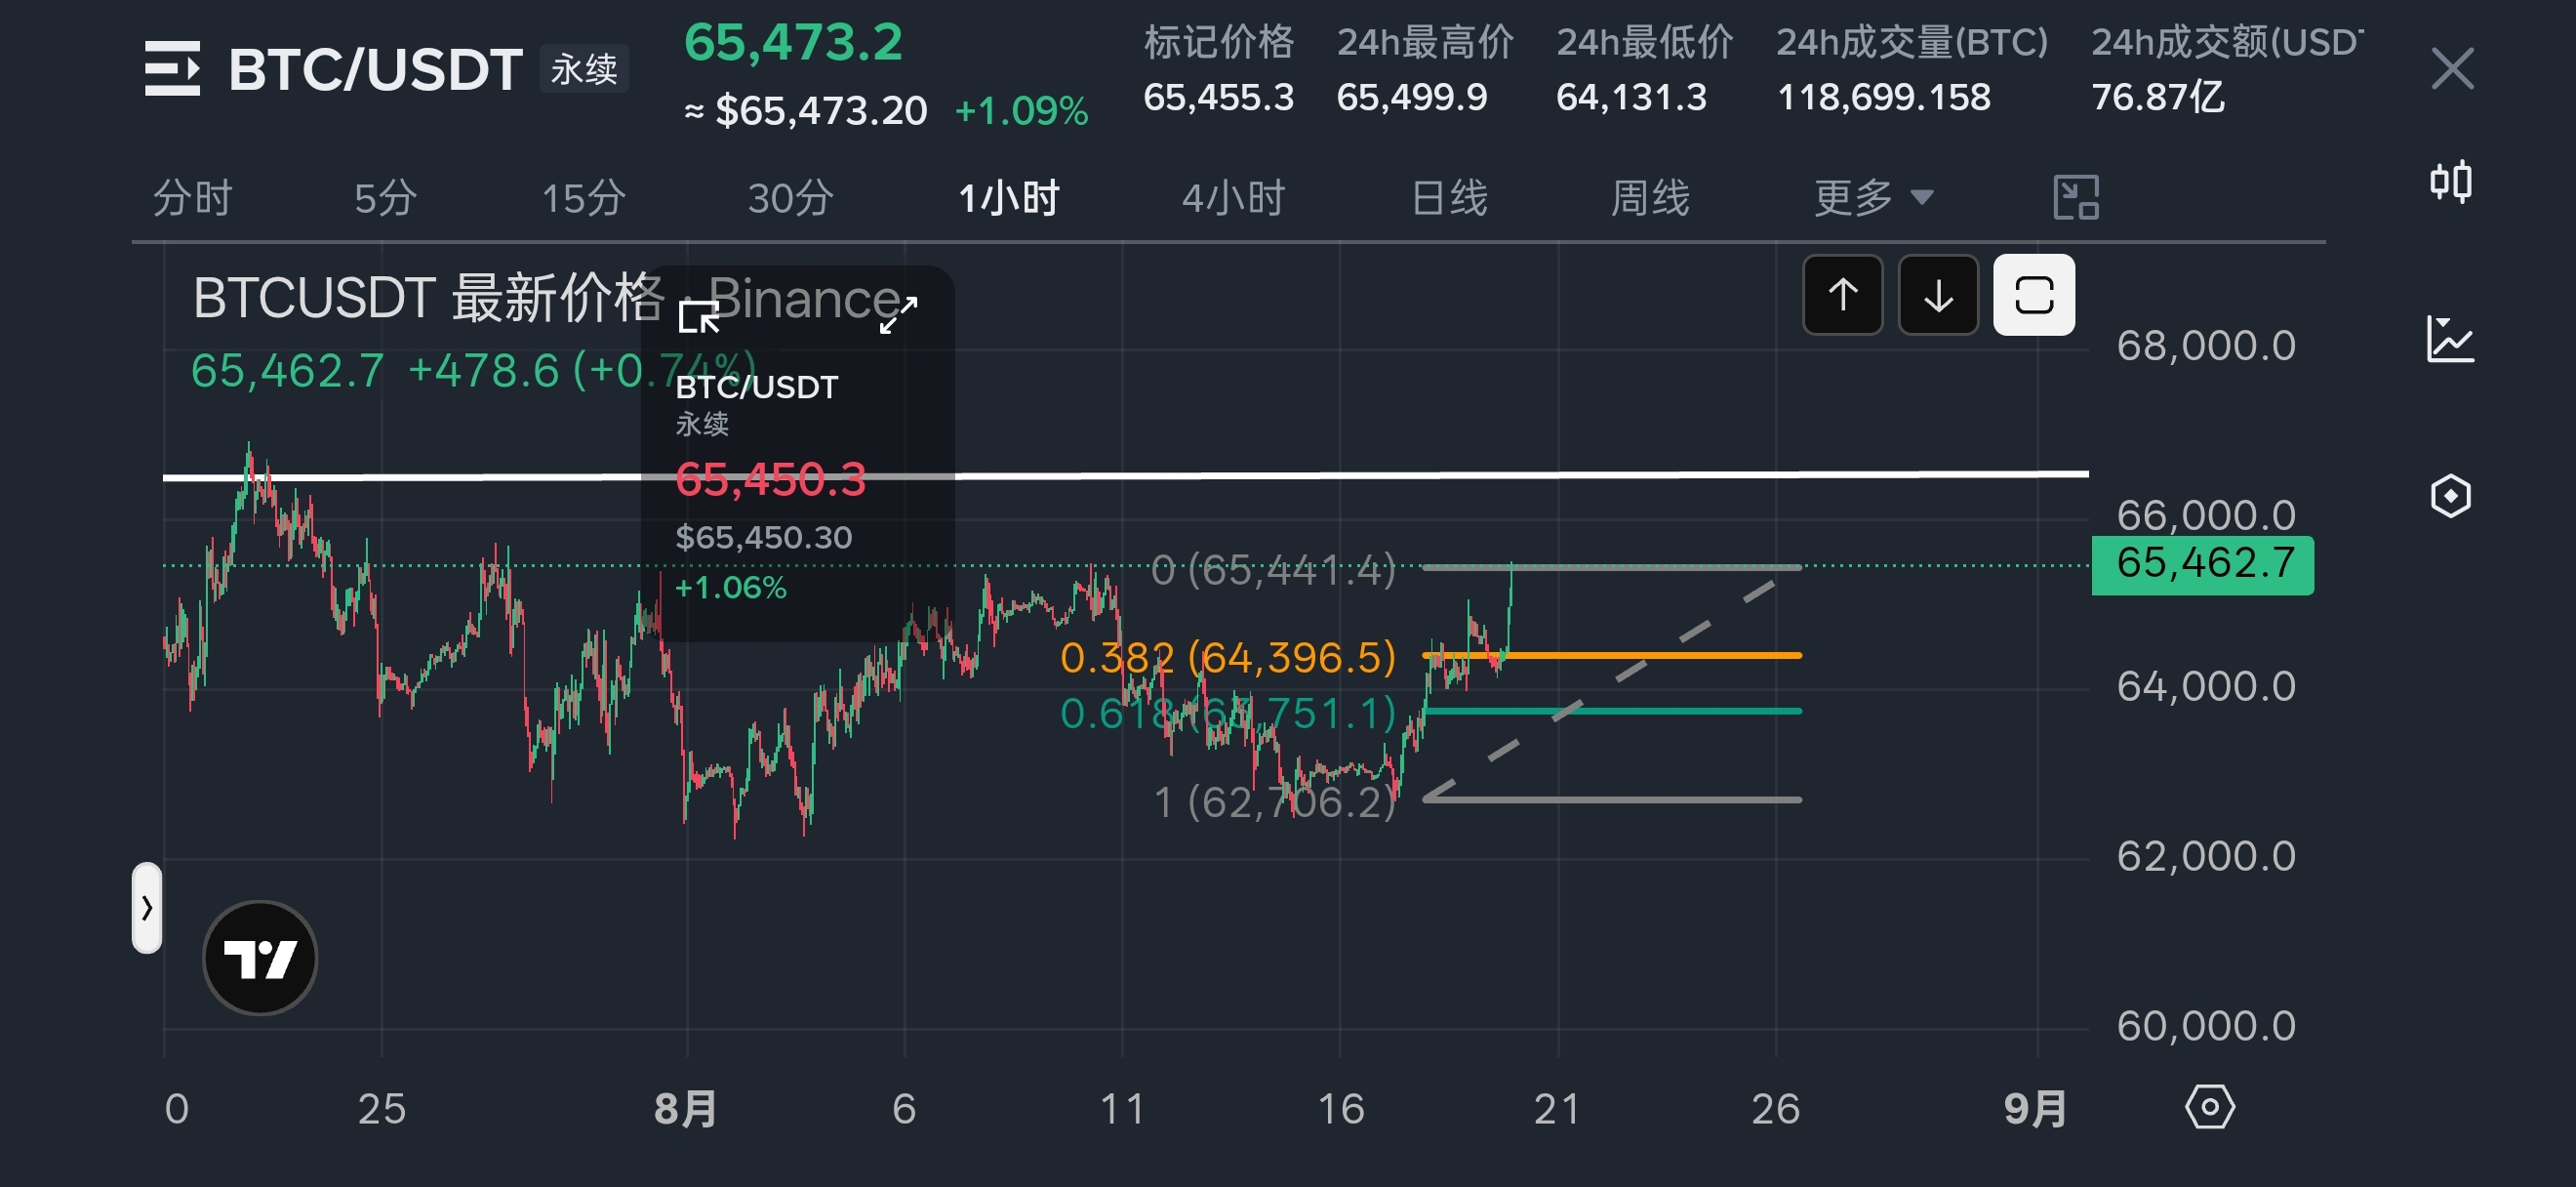
Task: Open the chart layout icon beside 更多
Action: click(x=2076, y=197)
